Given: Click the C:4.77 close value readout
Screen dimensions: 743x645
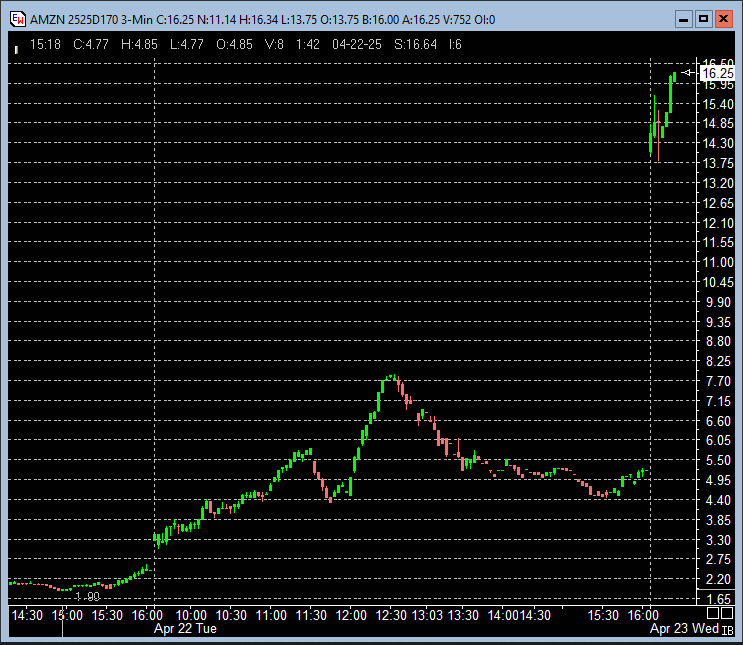Looking at the screenshot, I should 91,45.
